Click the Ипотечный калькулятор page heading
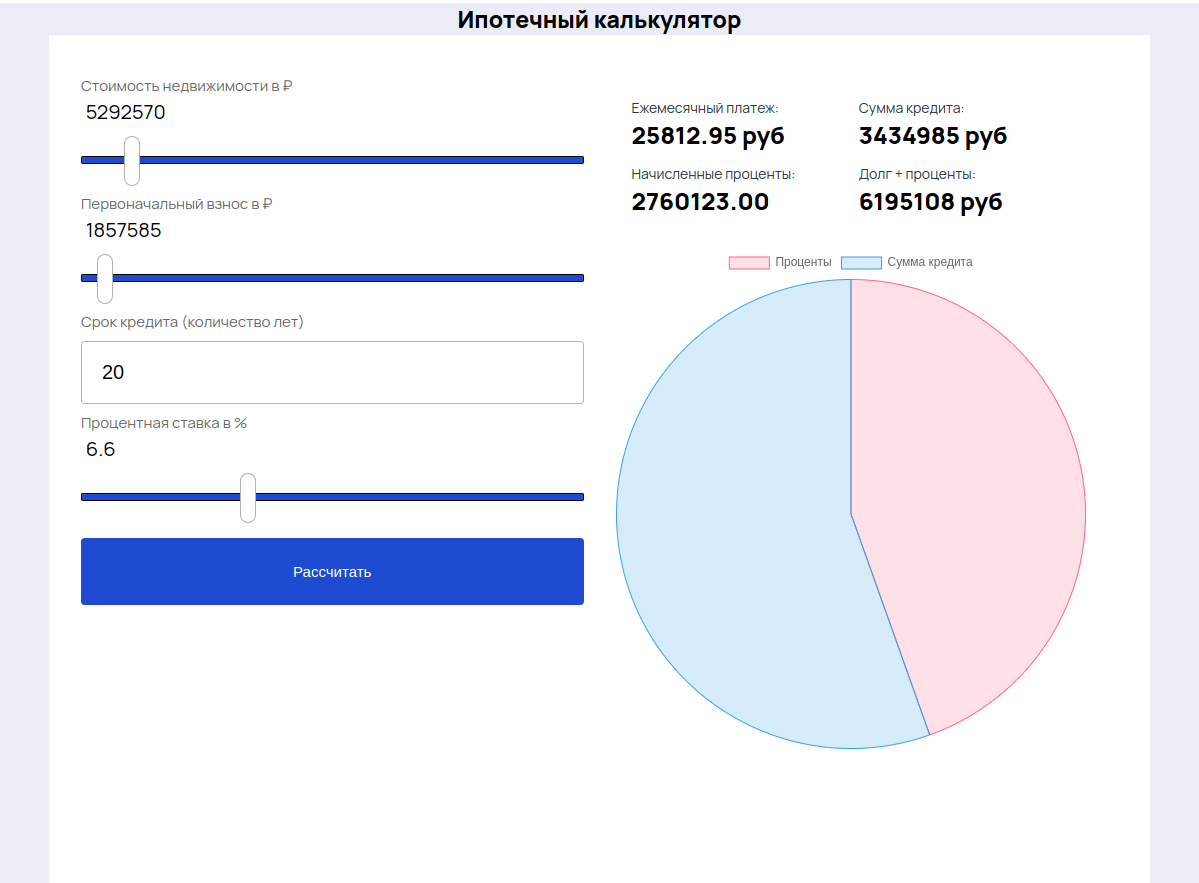This screenshot has width=1199, height=883. coord(599,20)
